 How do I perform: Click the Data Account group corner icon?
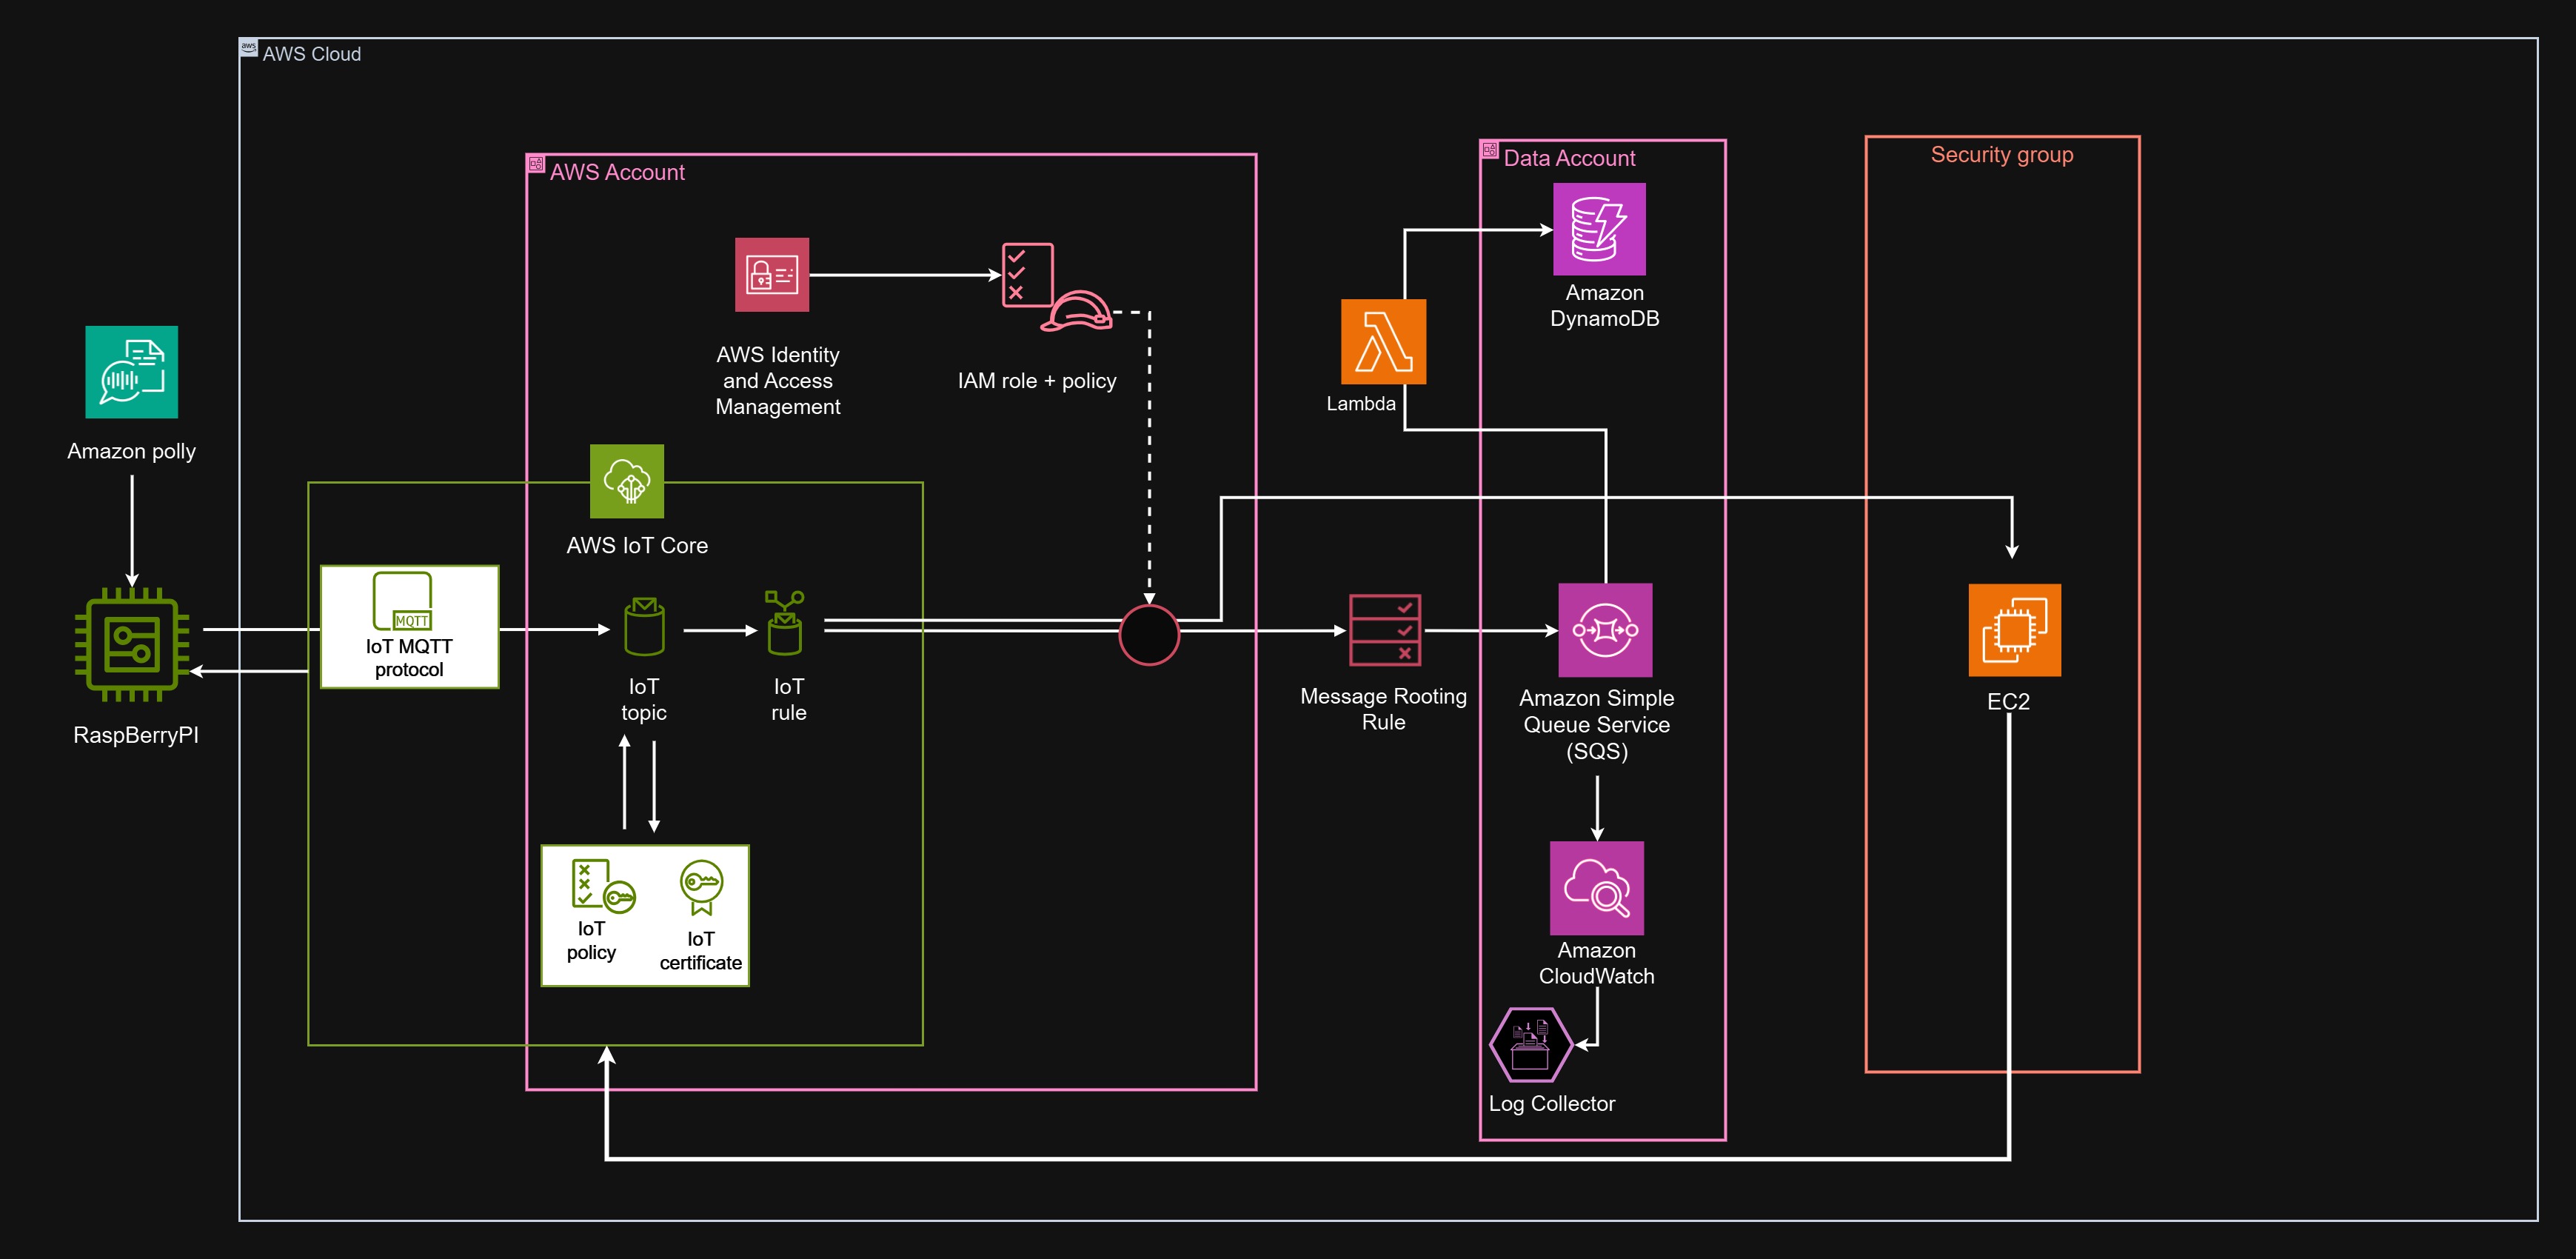[1490, 150]
